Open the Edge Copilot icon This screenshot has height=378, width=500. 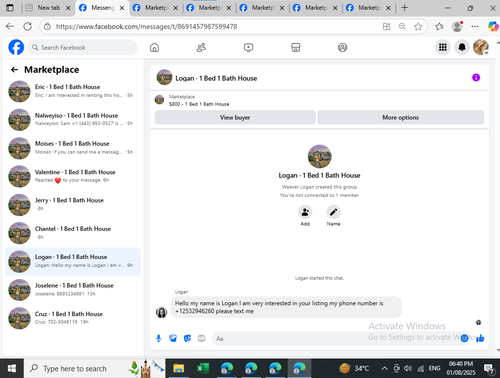tap(493, 26)
